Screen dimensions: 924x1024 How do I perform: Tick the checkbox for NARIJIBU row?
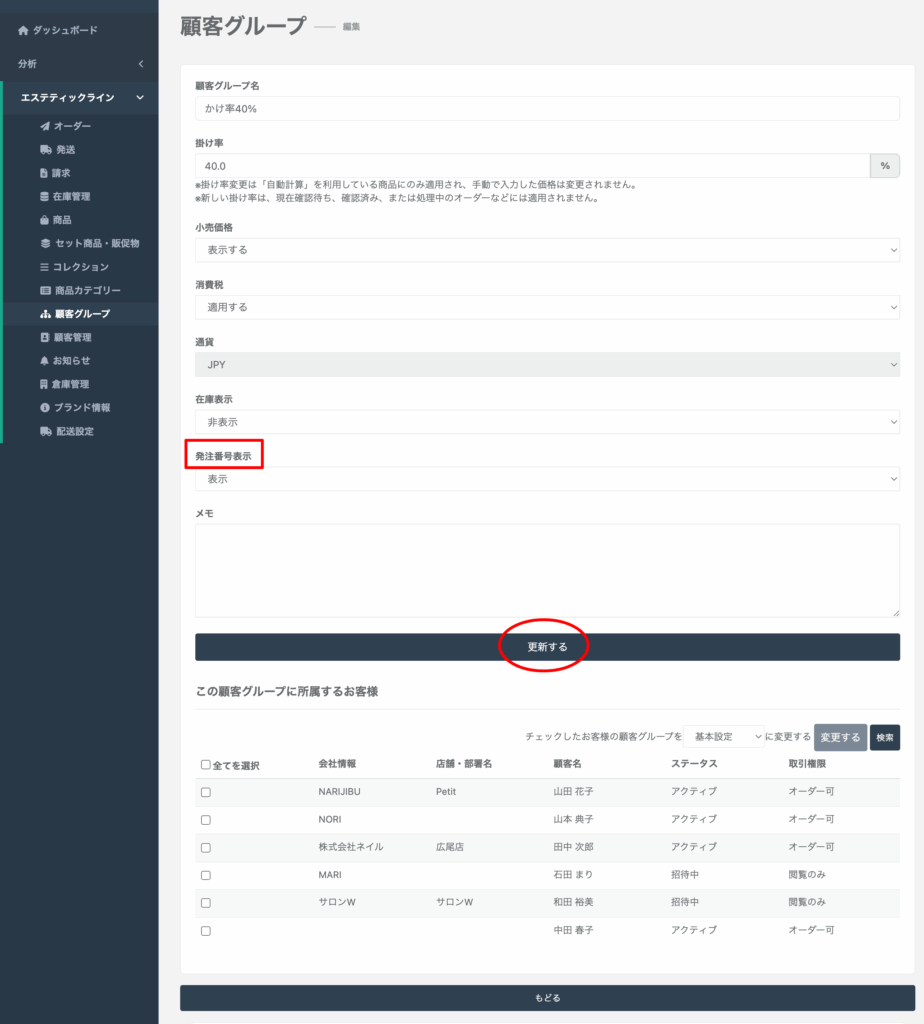[206, 792]
